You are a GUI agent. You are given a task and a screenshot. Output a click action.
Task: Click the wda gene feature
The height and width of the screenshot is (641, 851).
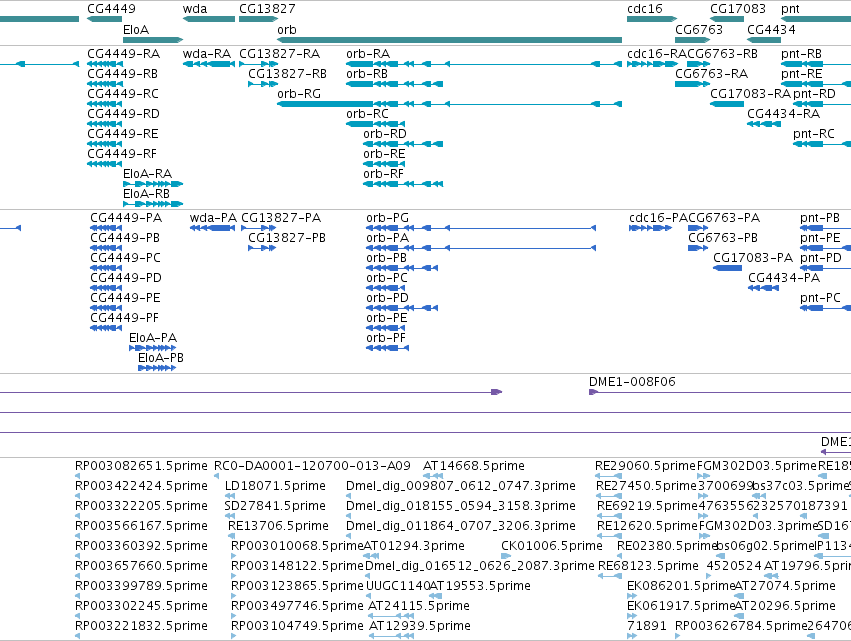point(209,19)
